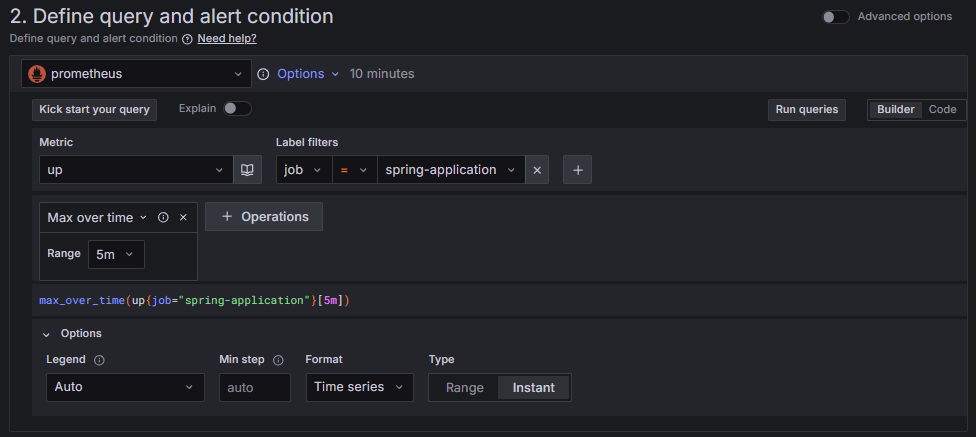This screenshot has height=437, width=976.
Task: Click the Legend info icon
Action: click(99, 360)
